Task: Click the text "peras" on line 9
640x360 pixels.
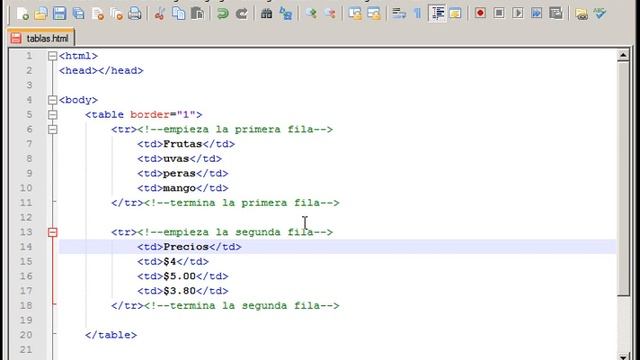Action: pyautogui.click(x=179, y=173)
